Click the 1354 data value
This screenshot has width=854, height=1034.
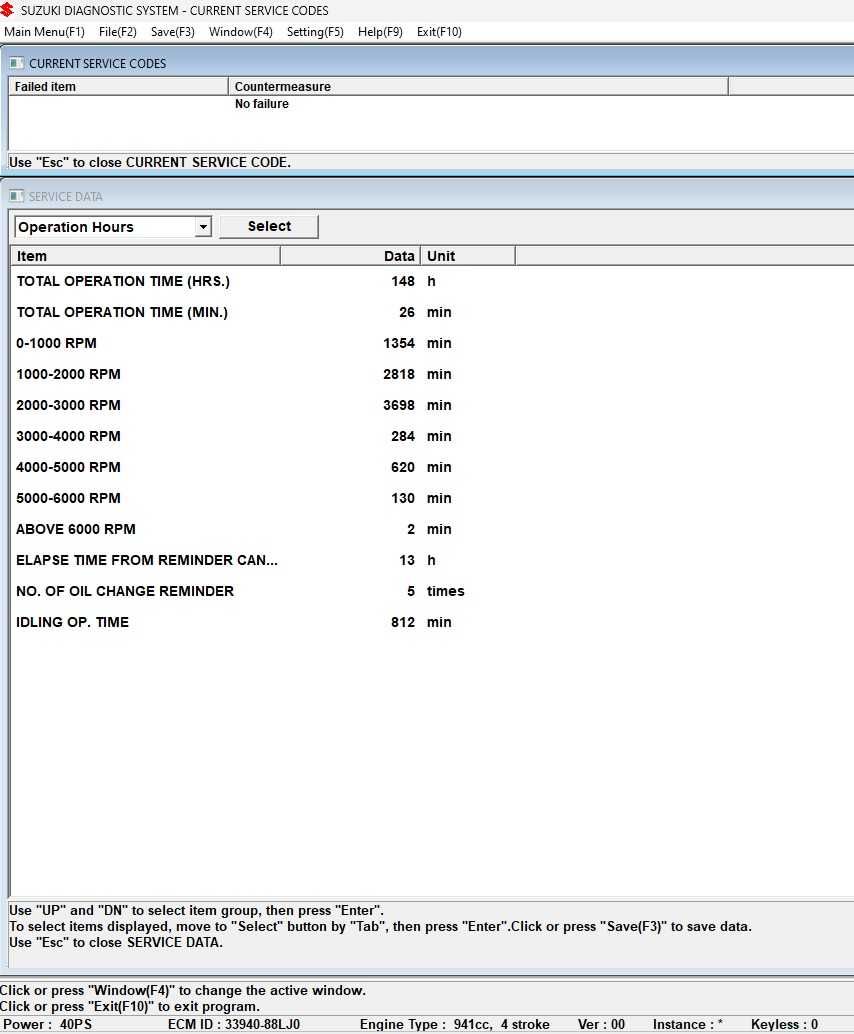(x=398, y=344)
